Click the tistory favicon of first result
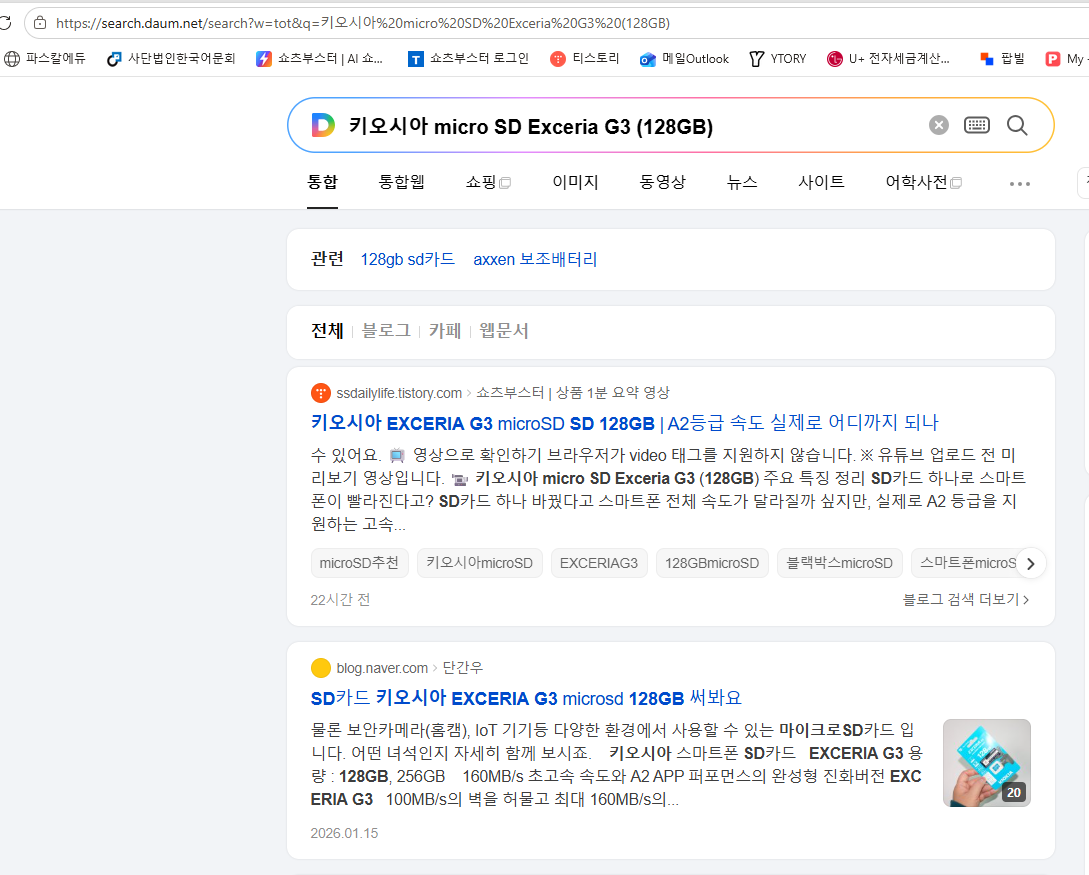 click(x=320, y=393)
